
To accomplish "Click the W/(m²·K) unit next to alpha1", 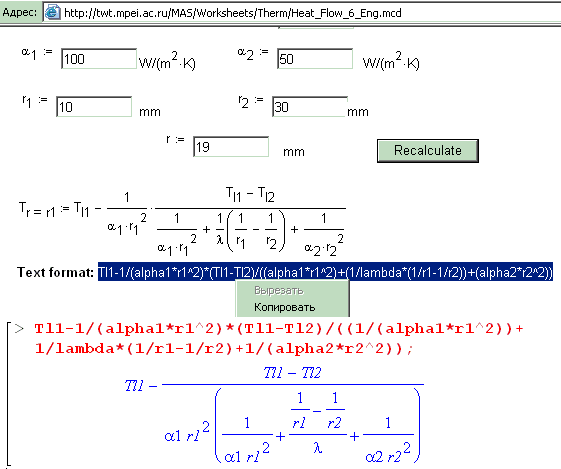I will pyautogui.click(x=167, y=61).
